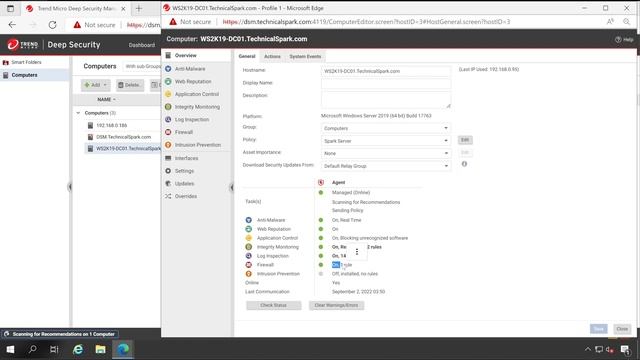
Task: Collapse the Computers (3) tree group
Action: 78,113
